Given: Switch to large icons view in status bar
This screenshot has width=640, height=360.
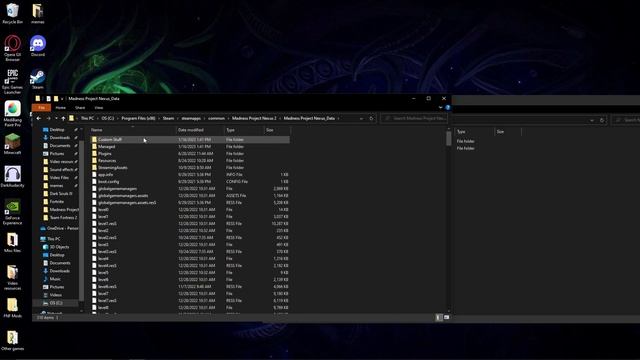Looking at the screenshot, I should (x=446, y=317).
